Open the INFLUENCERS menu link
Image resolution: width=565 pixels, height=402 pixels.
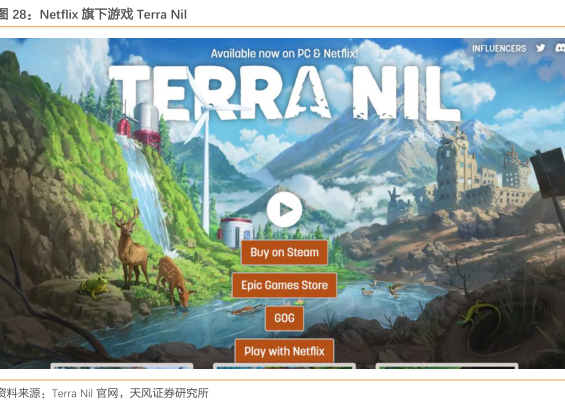click(x=499, y=48)
